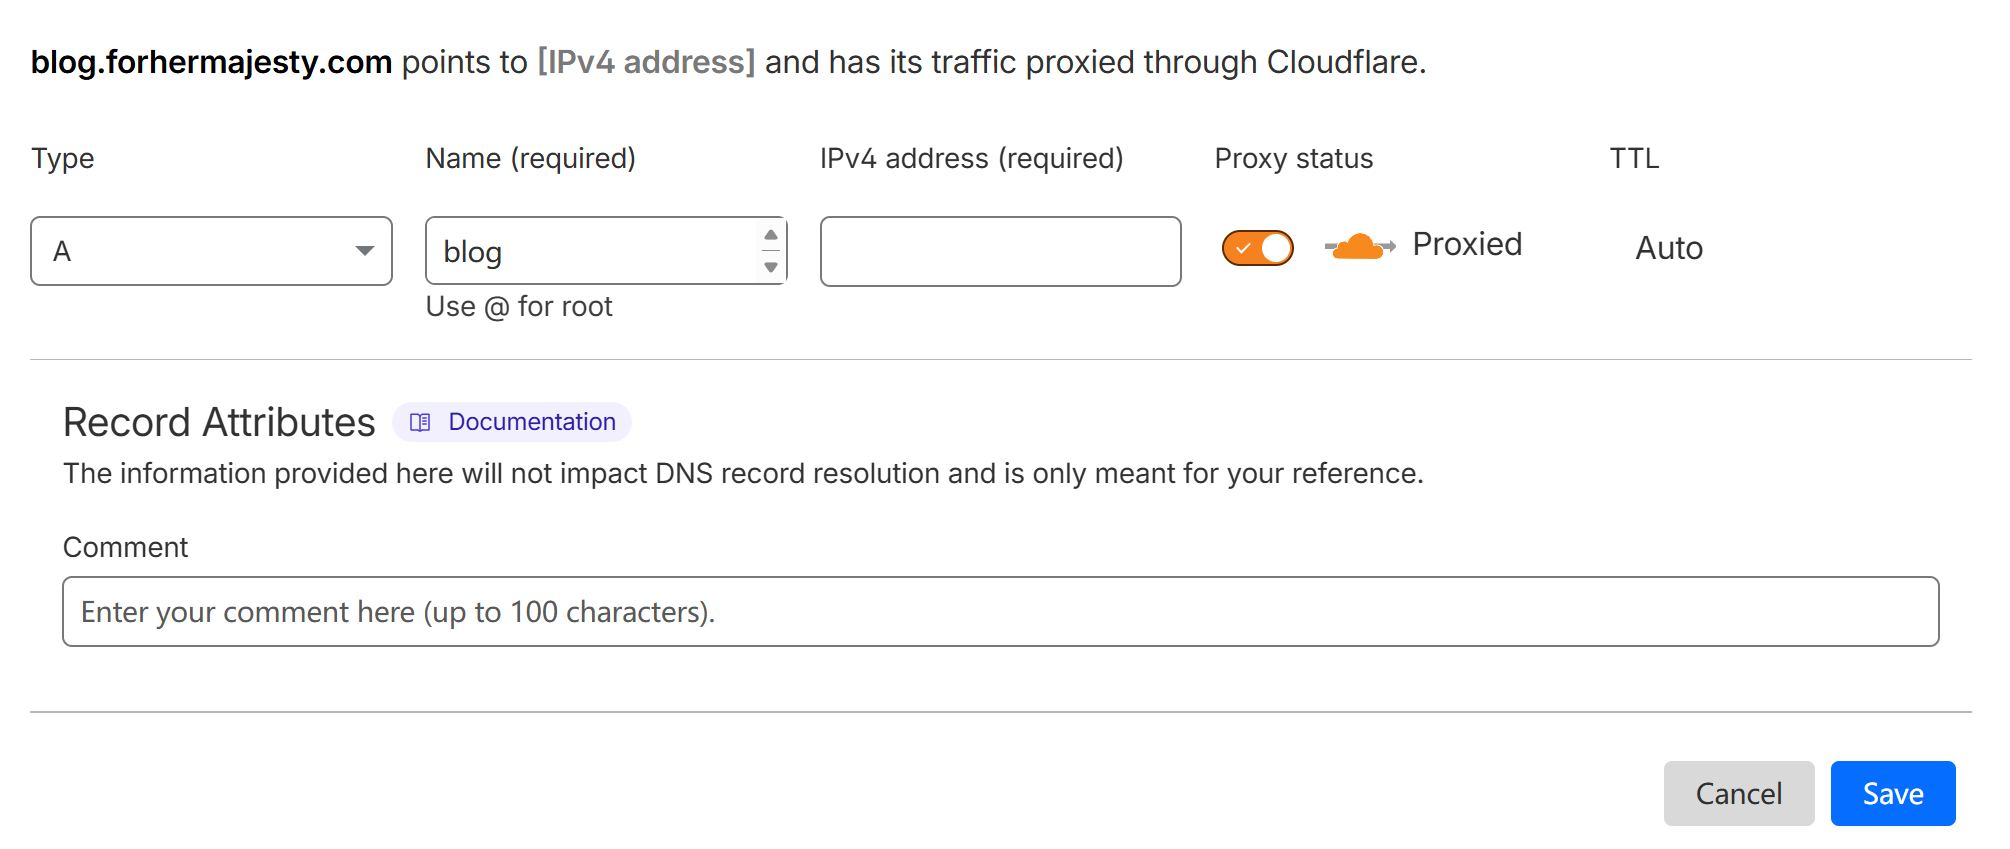Click the down arrow in Name field
The width and height of the screenshot is (2010, 849).
tap(770, 267)
